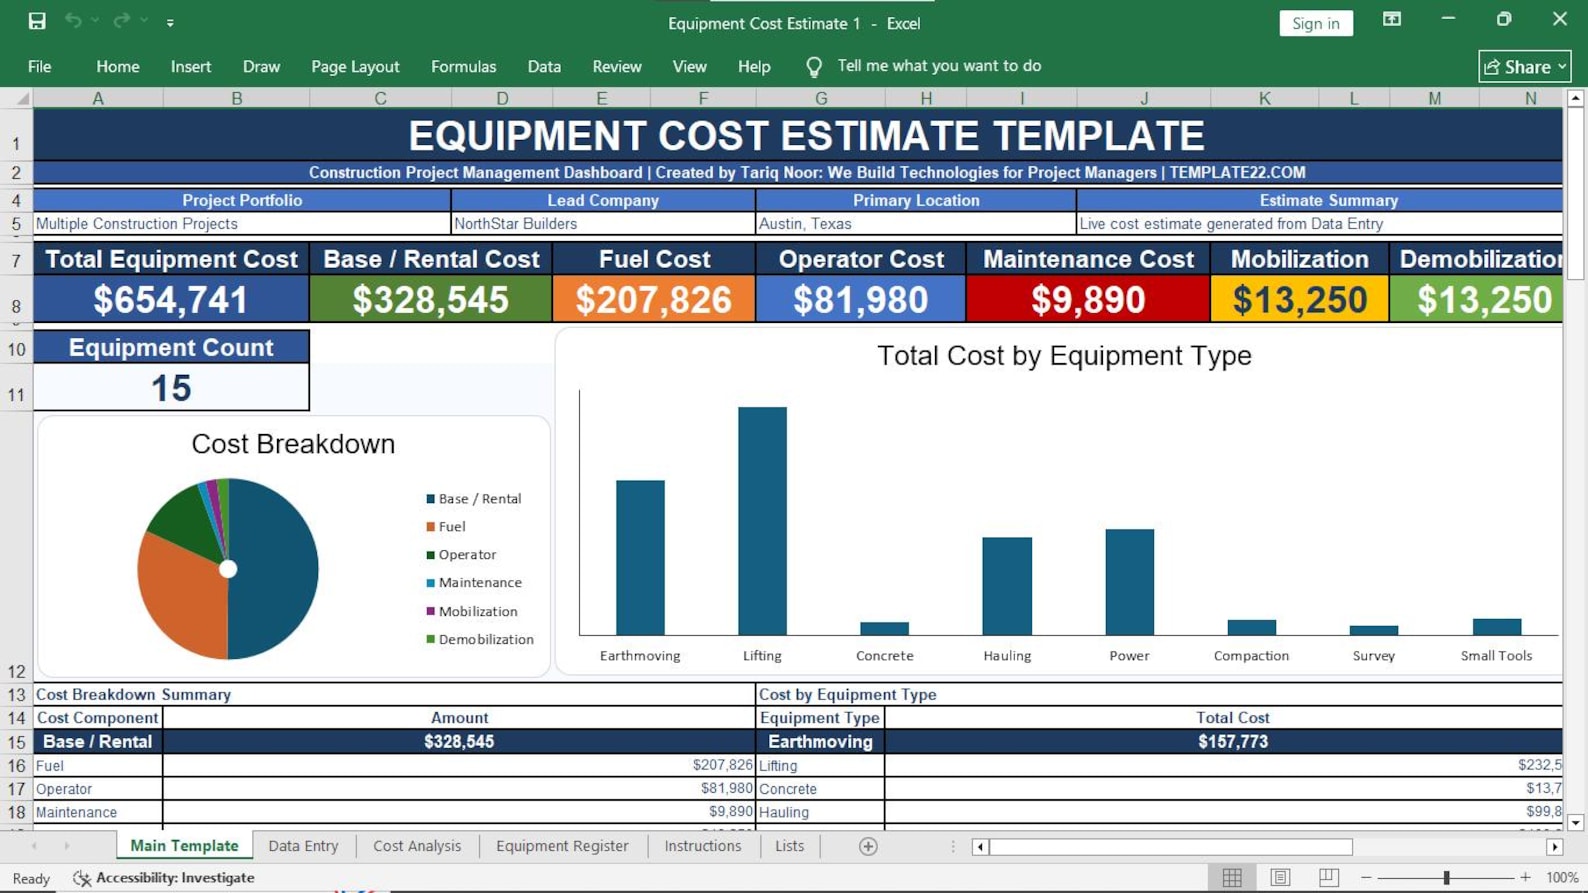Image resolution: width=1588 pixels, height=893 pixels.
Task: Click the Ribbon Display Options icon
Action: 1391,20
